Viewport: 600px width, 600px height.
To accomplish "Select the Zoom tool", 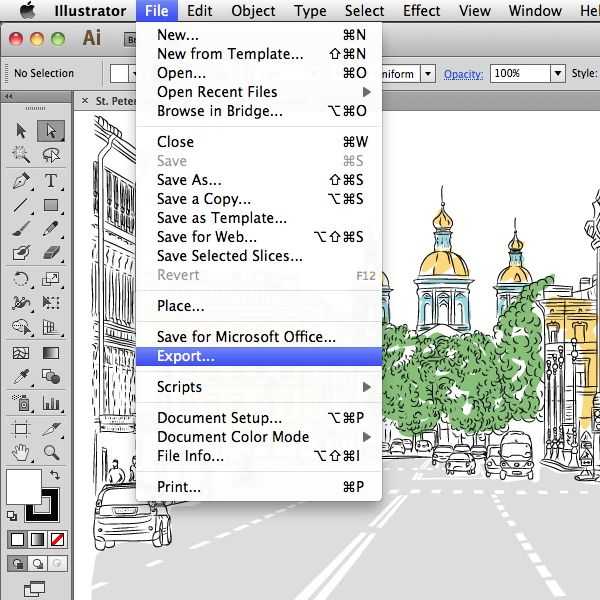I will (51, 453).
